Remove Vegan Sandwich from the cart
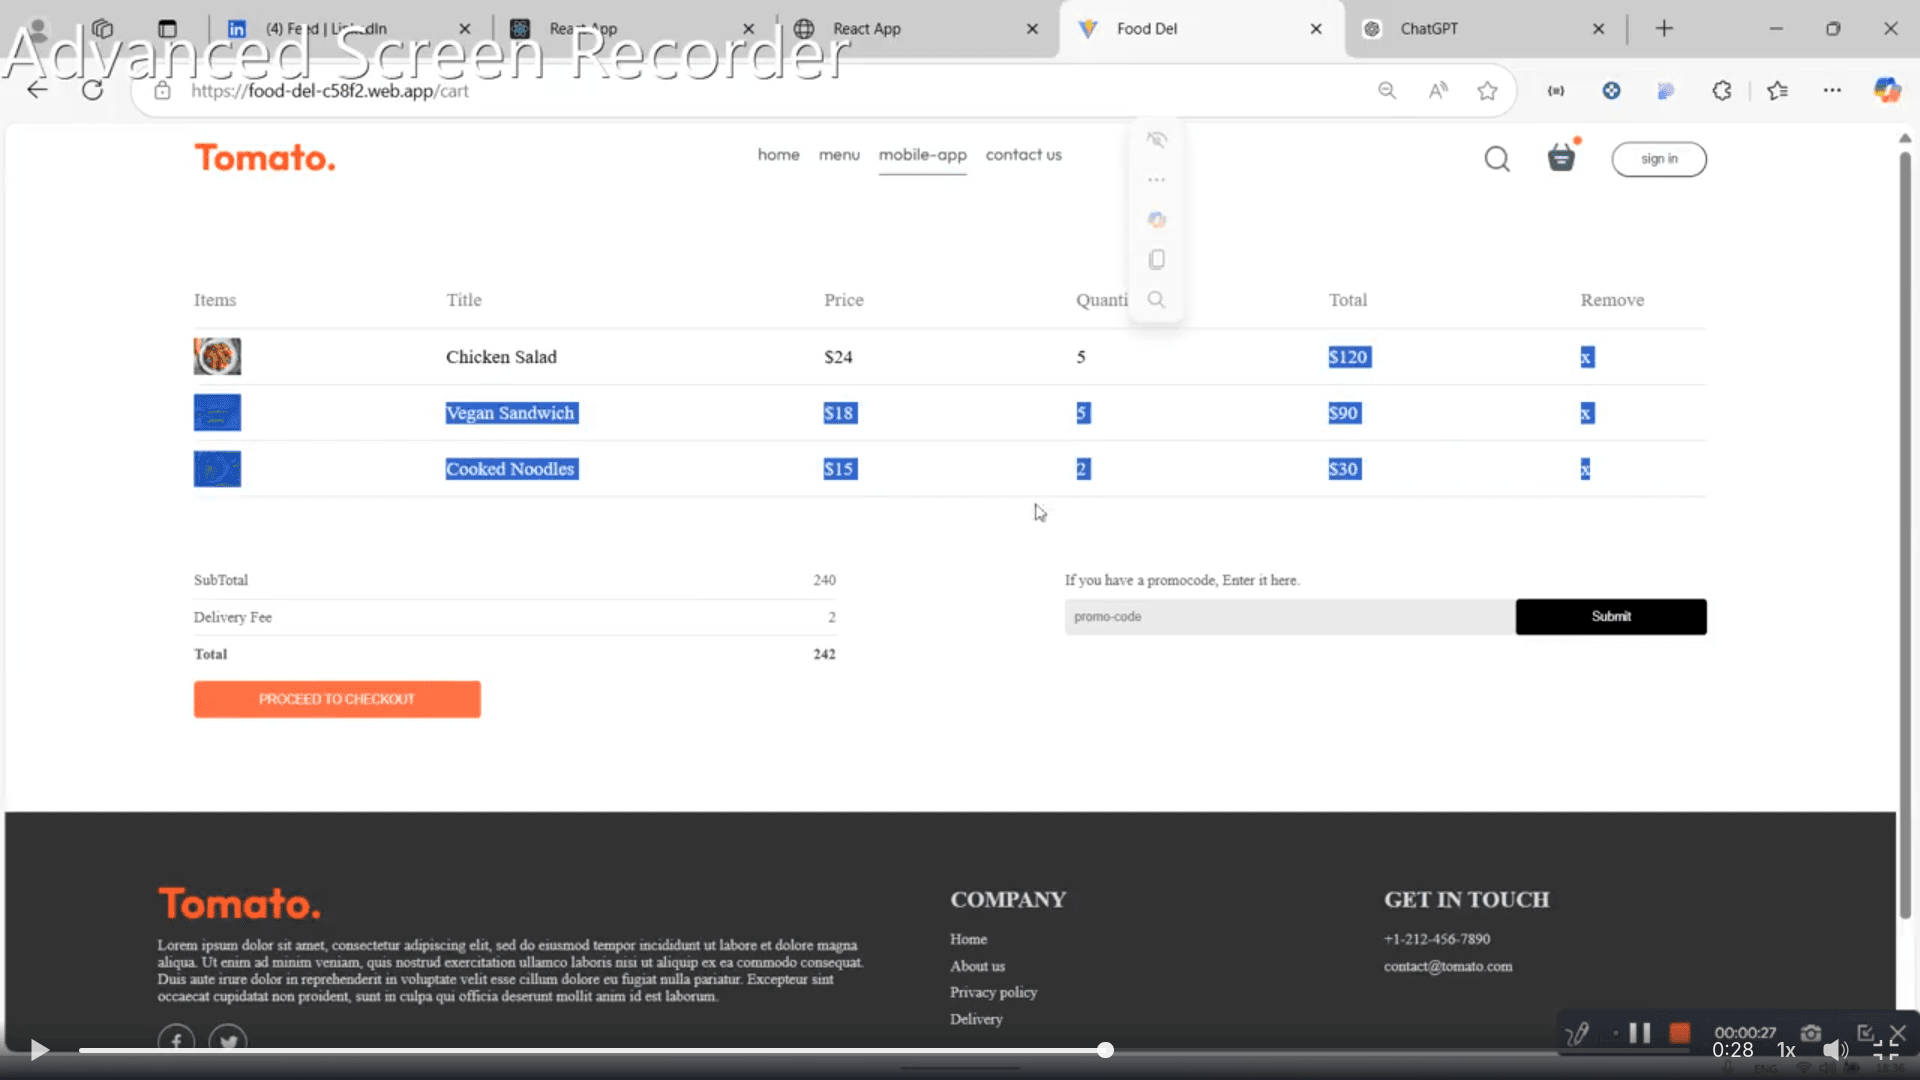Screen dimensions: 1920x1080 [1587, 413]
